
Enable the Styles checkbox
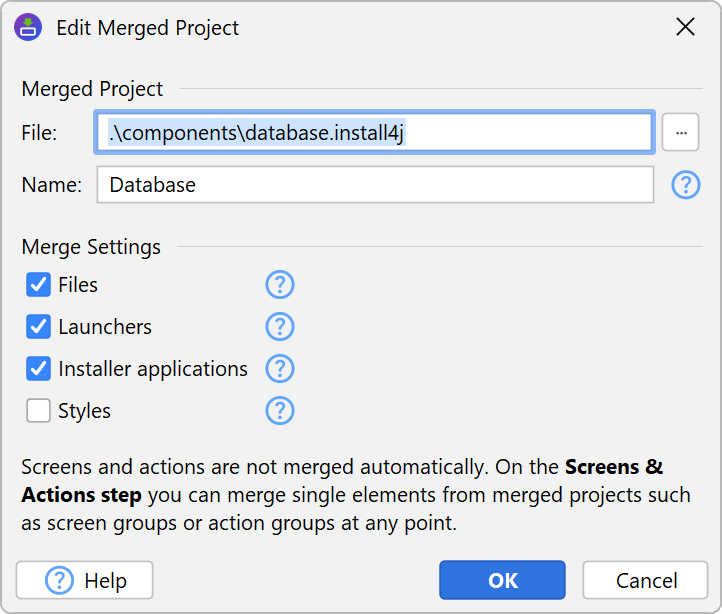pyautogui.click(x=39, y=411)
